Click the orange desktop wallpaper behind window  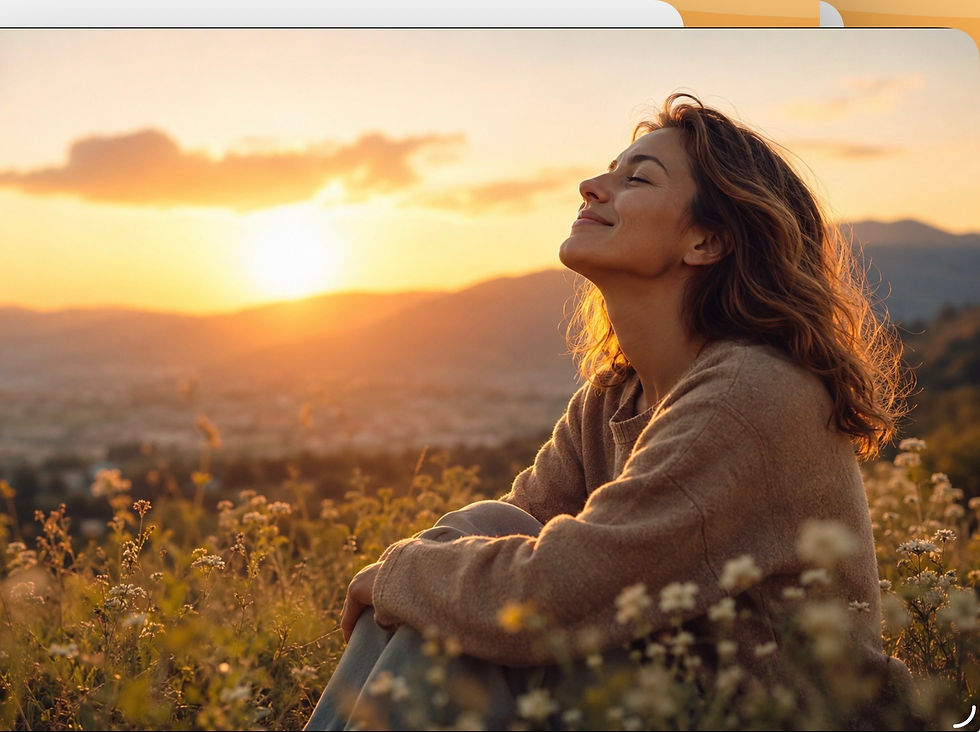[x=750, y=12]
